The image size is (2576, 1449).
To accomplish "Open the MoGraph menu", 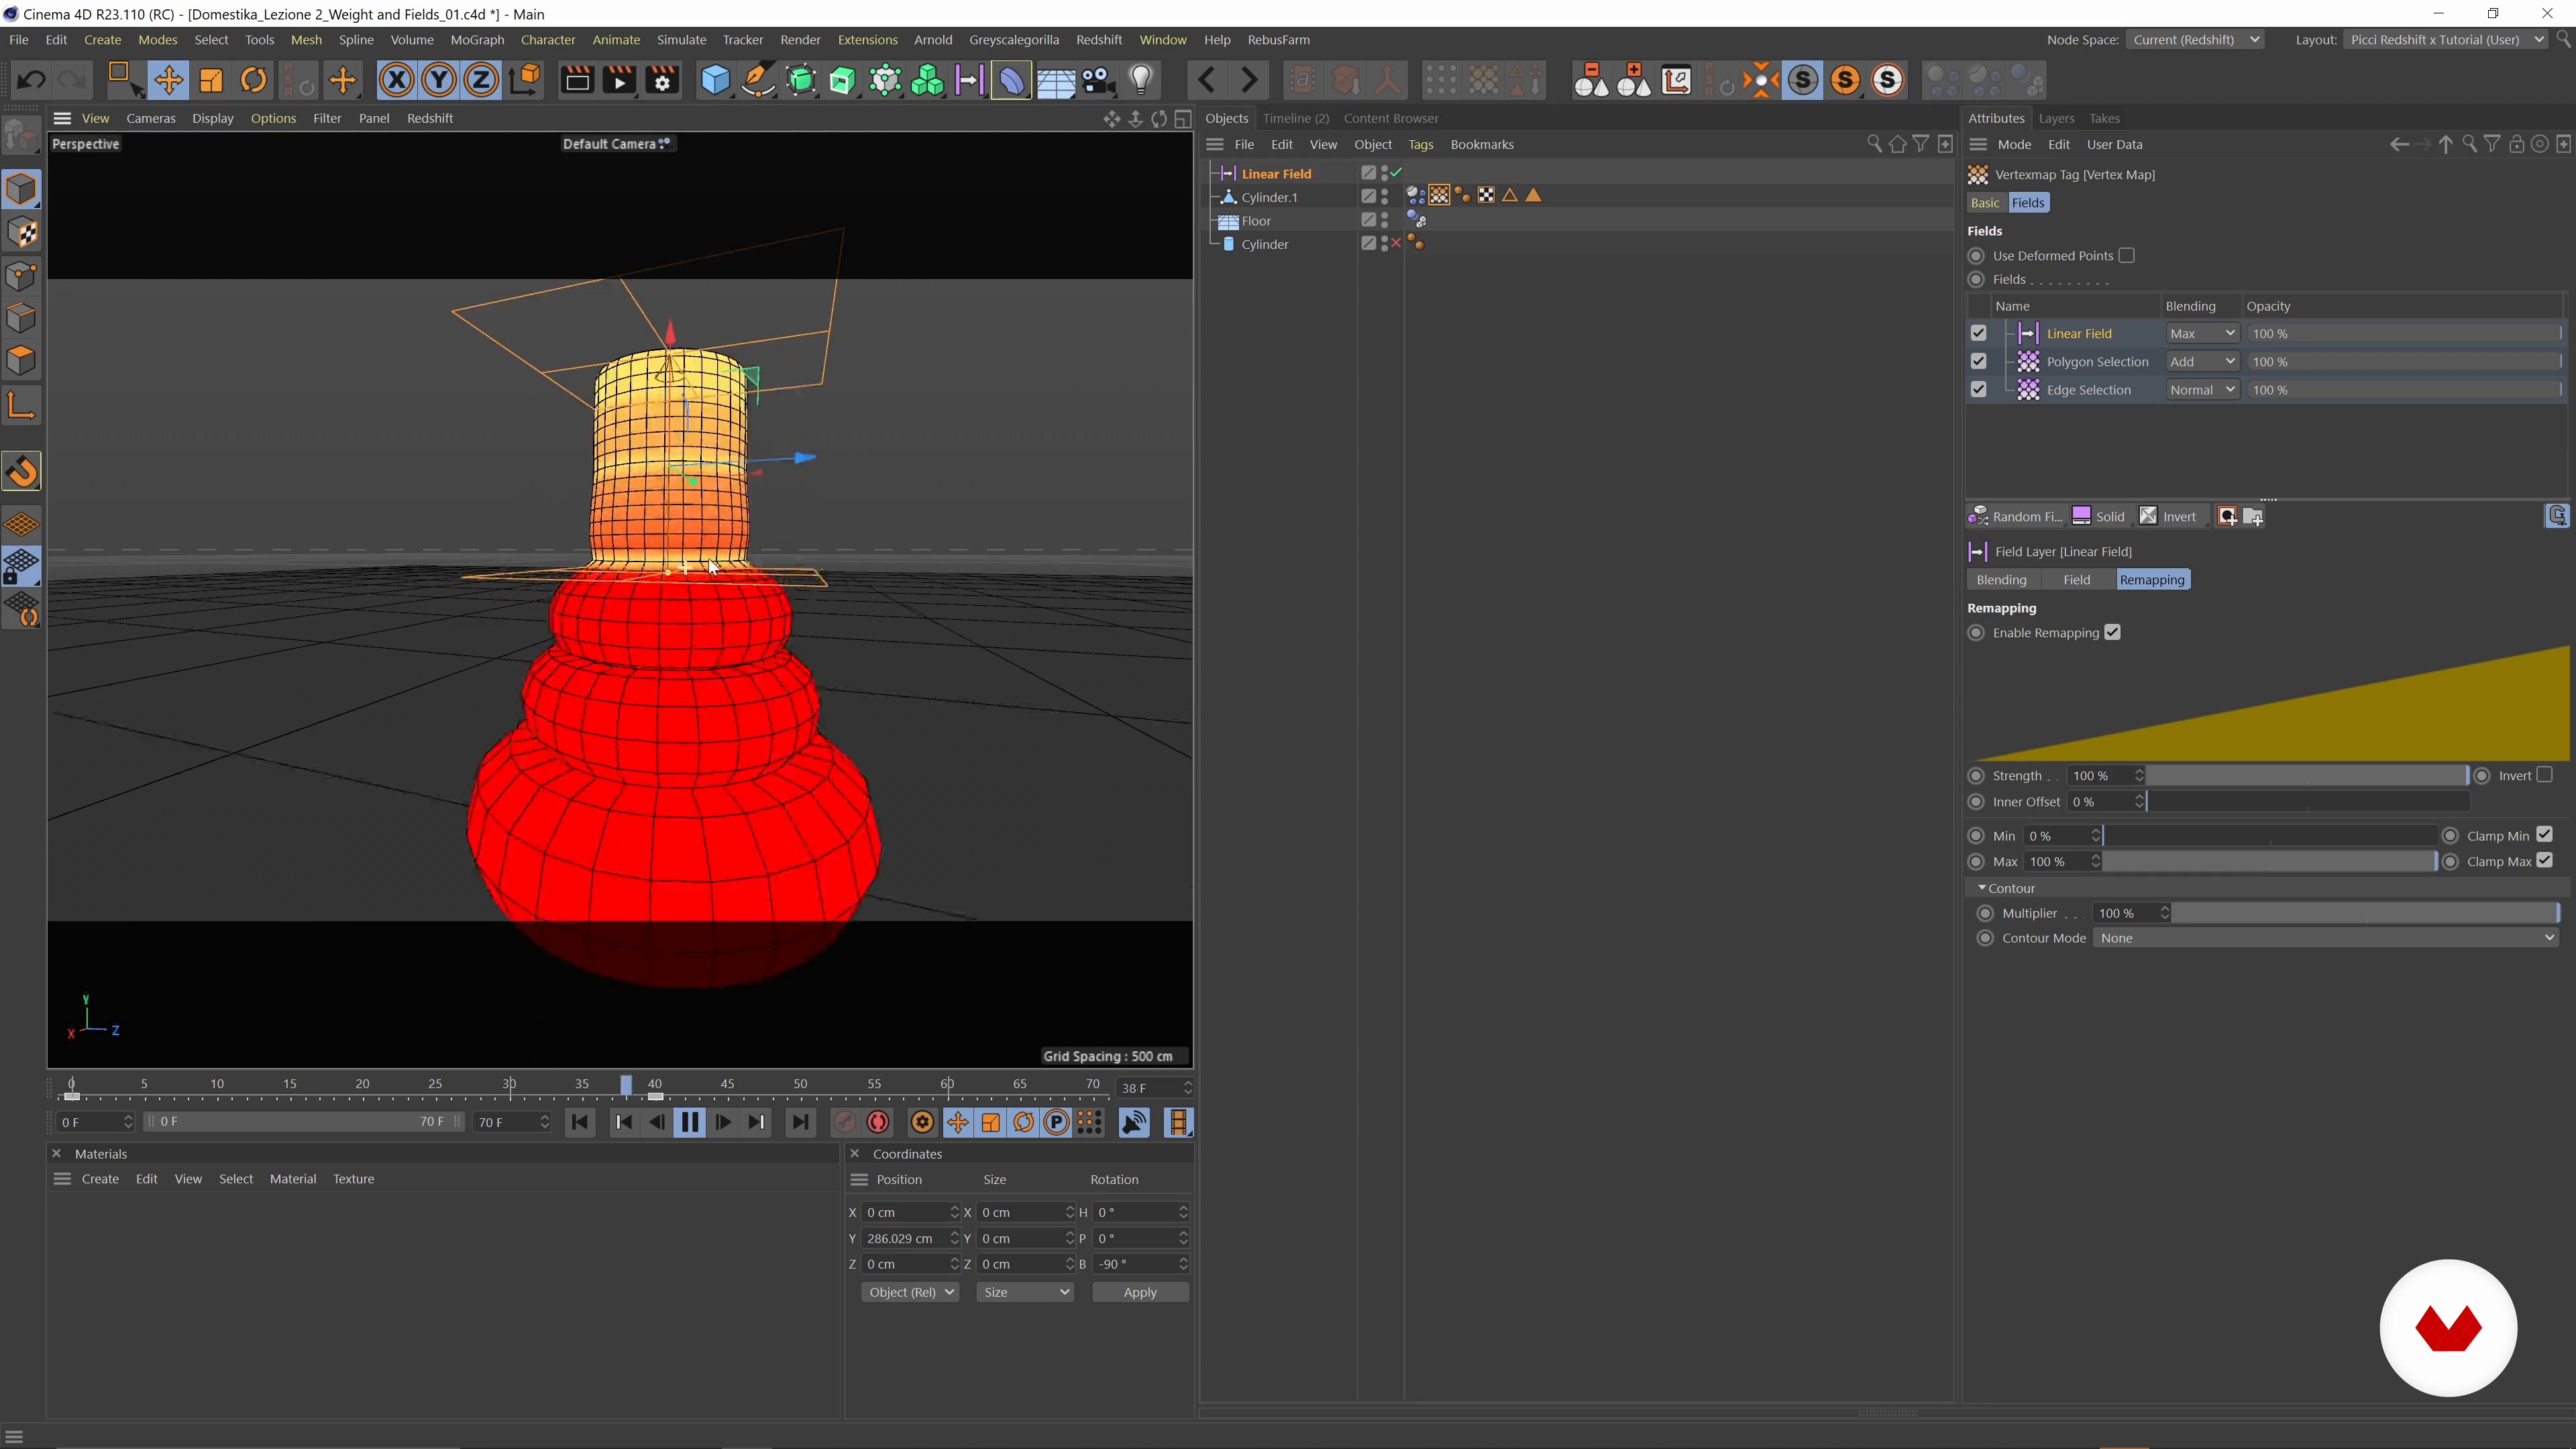I will pyautogui.click(x=477, y=40).
